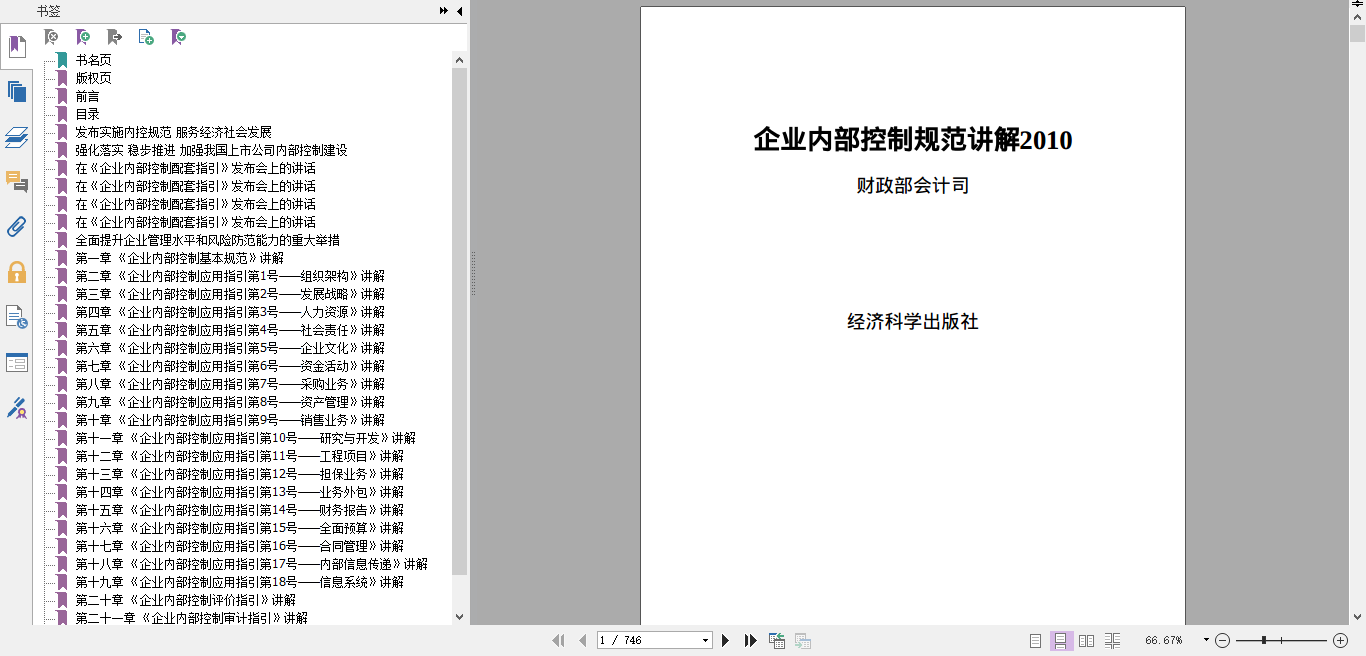Click the document with green plus icon
The height and width of the screenshot is (656, 1366).
pyautogui.click(x=146, y=37)
